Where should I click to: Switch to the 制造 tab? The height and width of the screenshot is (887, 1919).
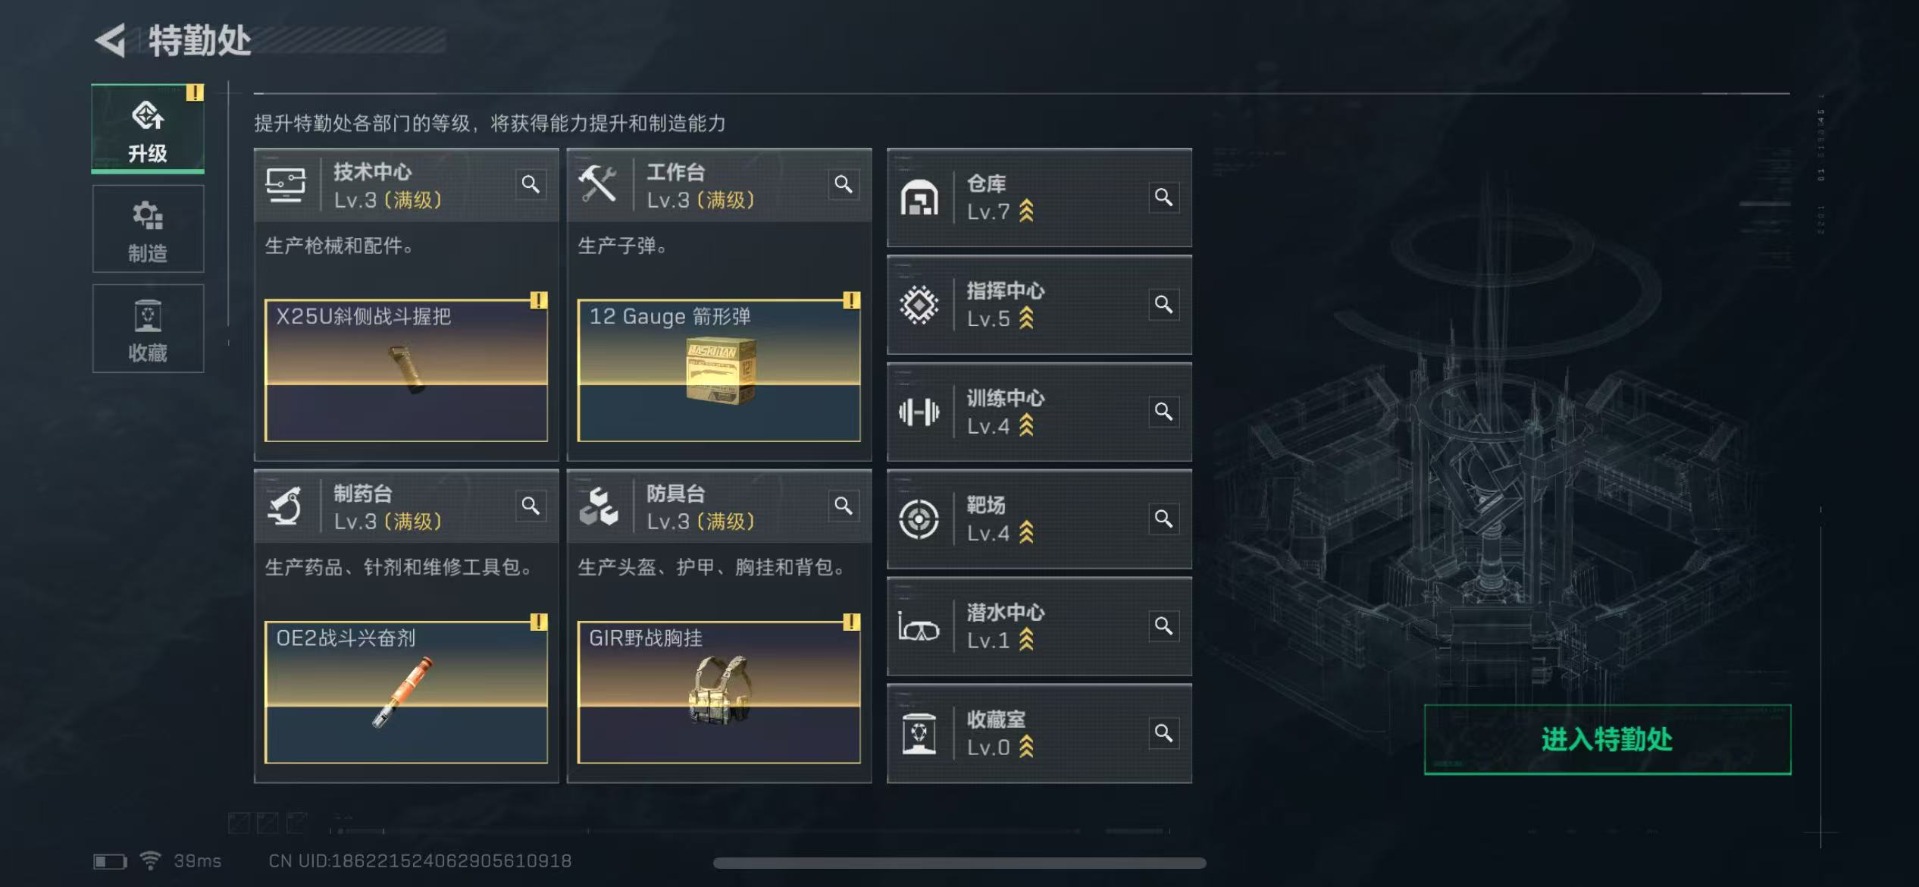point(148,229)
